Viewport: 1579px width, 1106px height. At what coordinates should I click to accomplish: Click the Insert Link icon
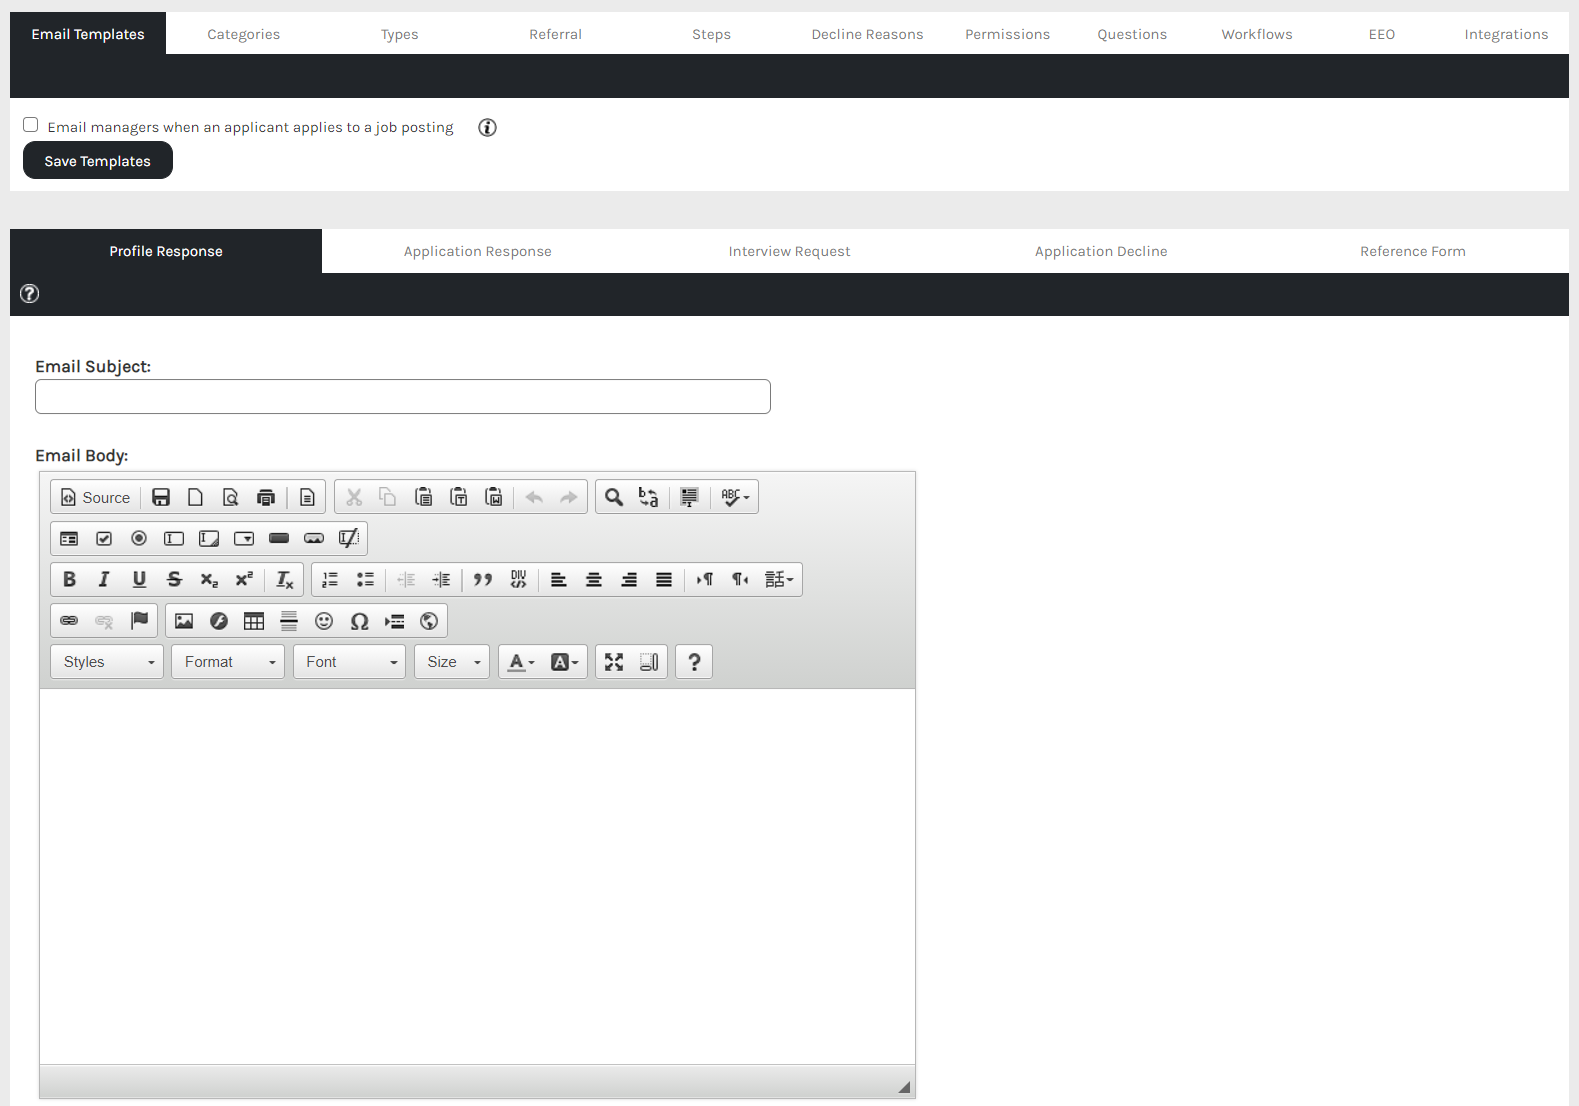coord(69,621)
